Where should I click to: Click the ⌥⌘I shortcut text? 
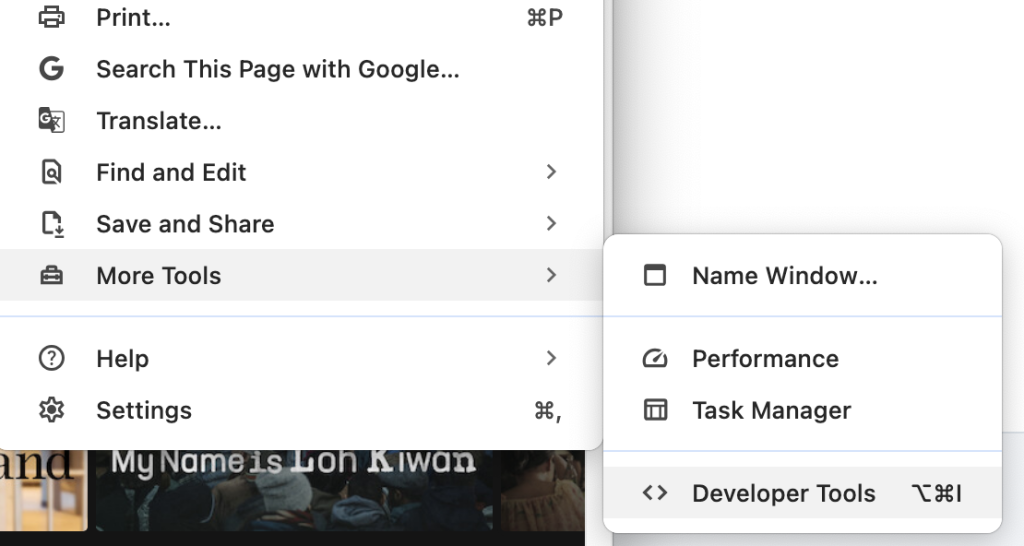point(936,493)
